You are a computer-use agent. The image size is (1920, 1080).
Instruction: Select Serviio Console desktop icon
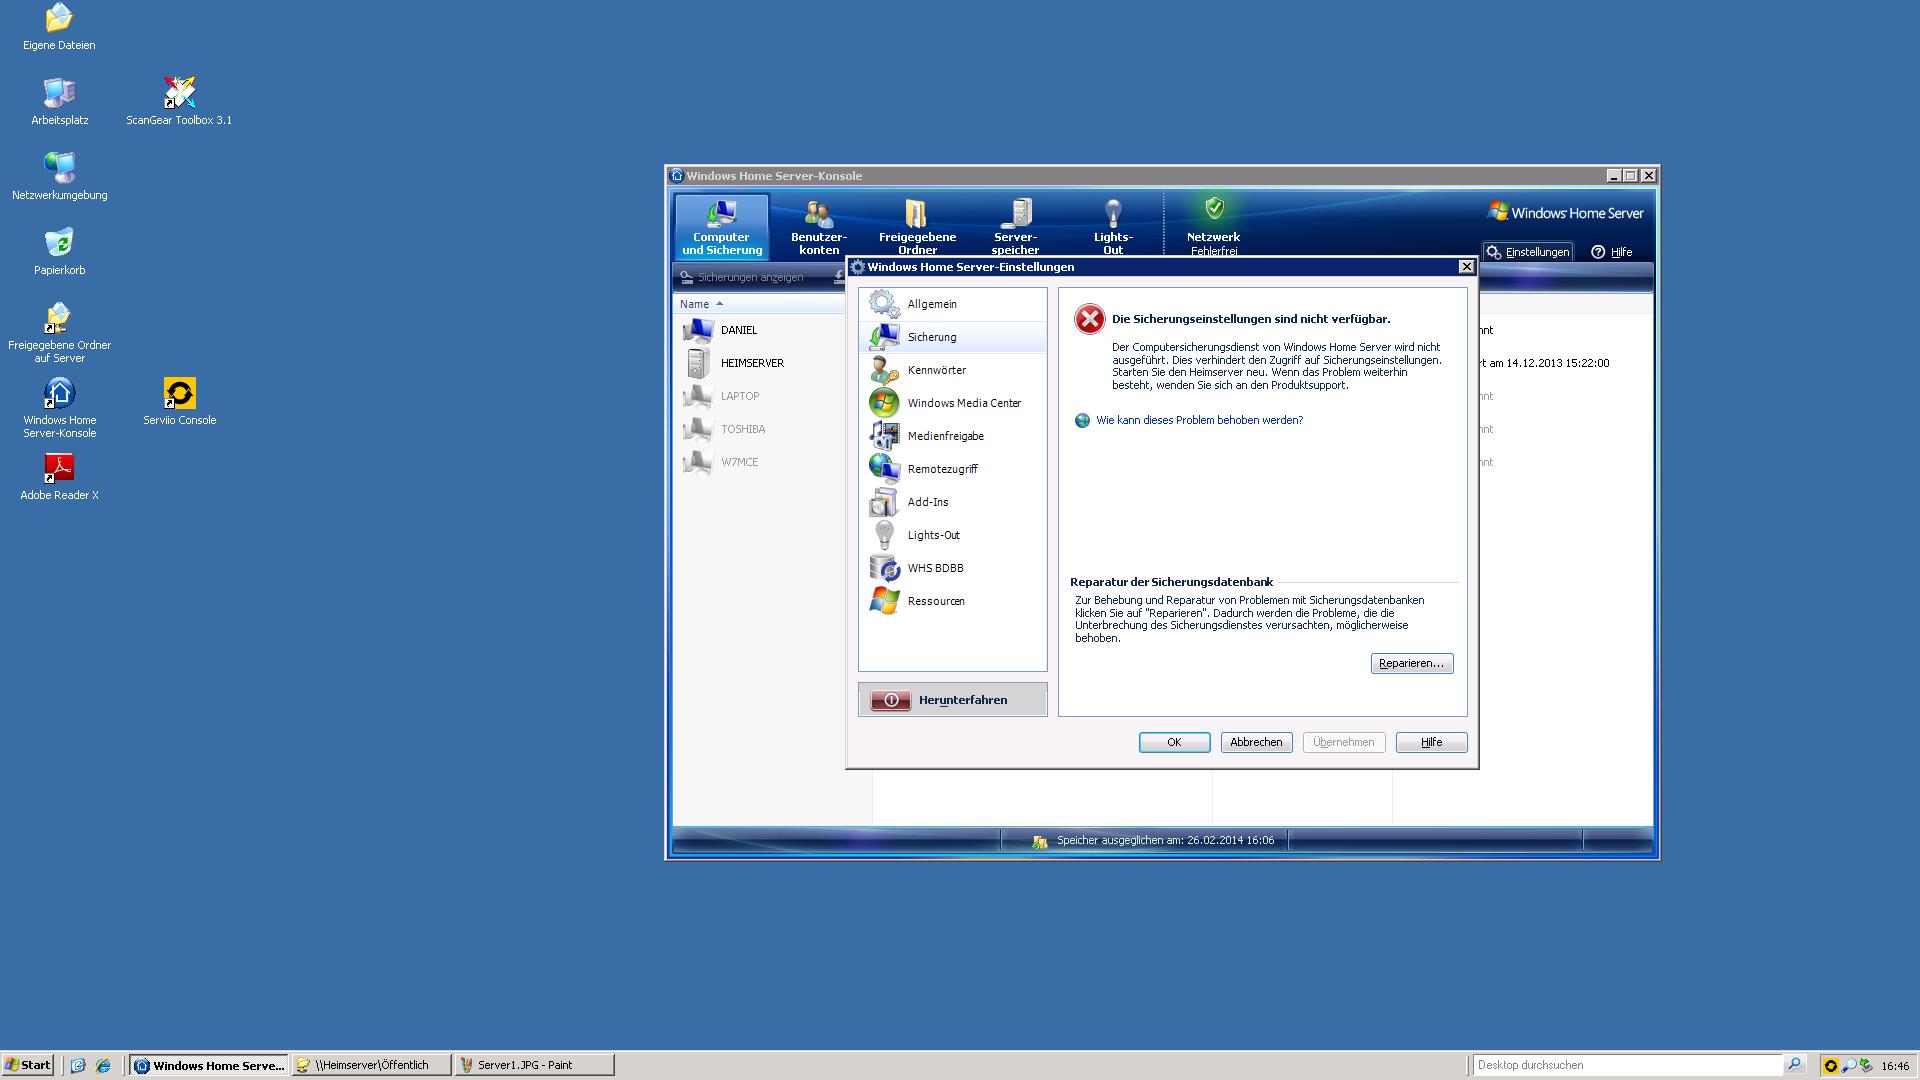[179, 402]
